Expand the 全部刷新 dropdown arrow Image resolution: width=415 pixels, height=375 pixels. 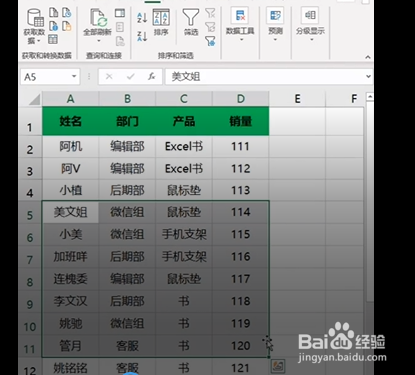click(99, 41)
